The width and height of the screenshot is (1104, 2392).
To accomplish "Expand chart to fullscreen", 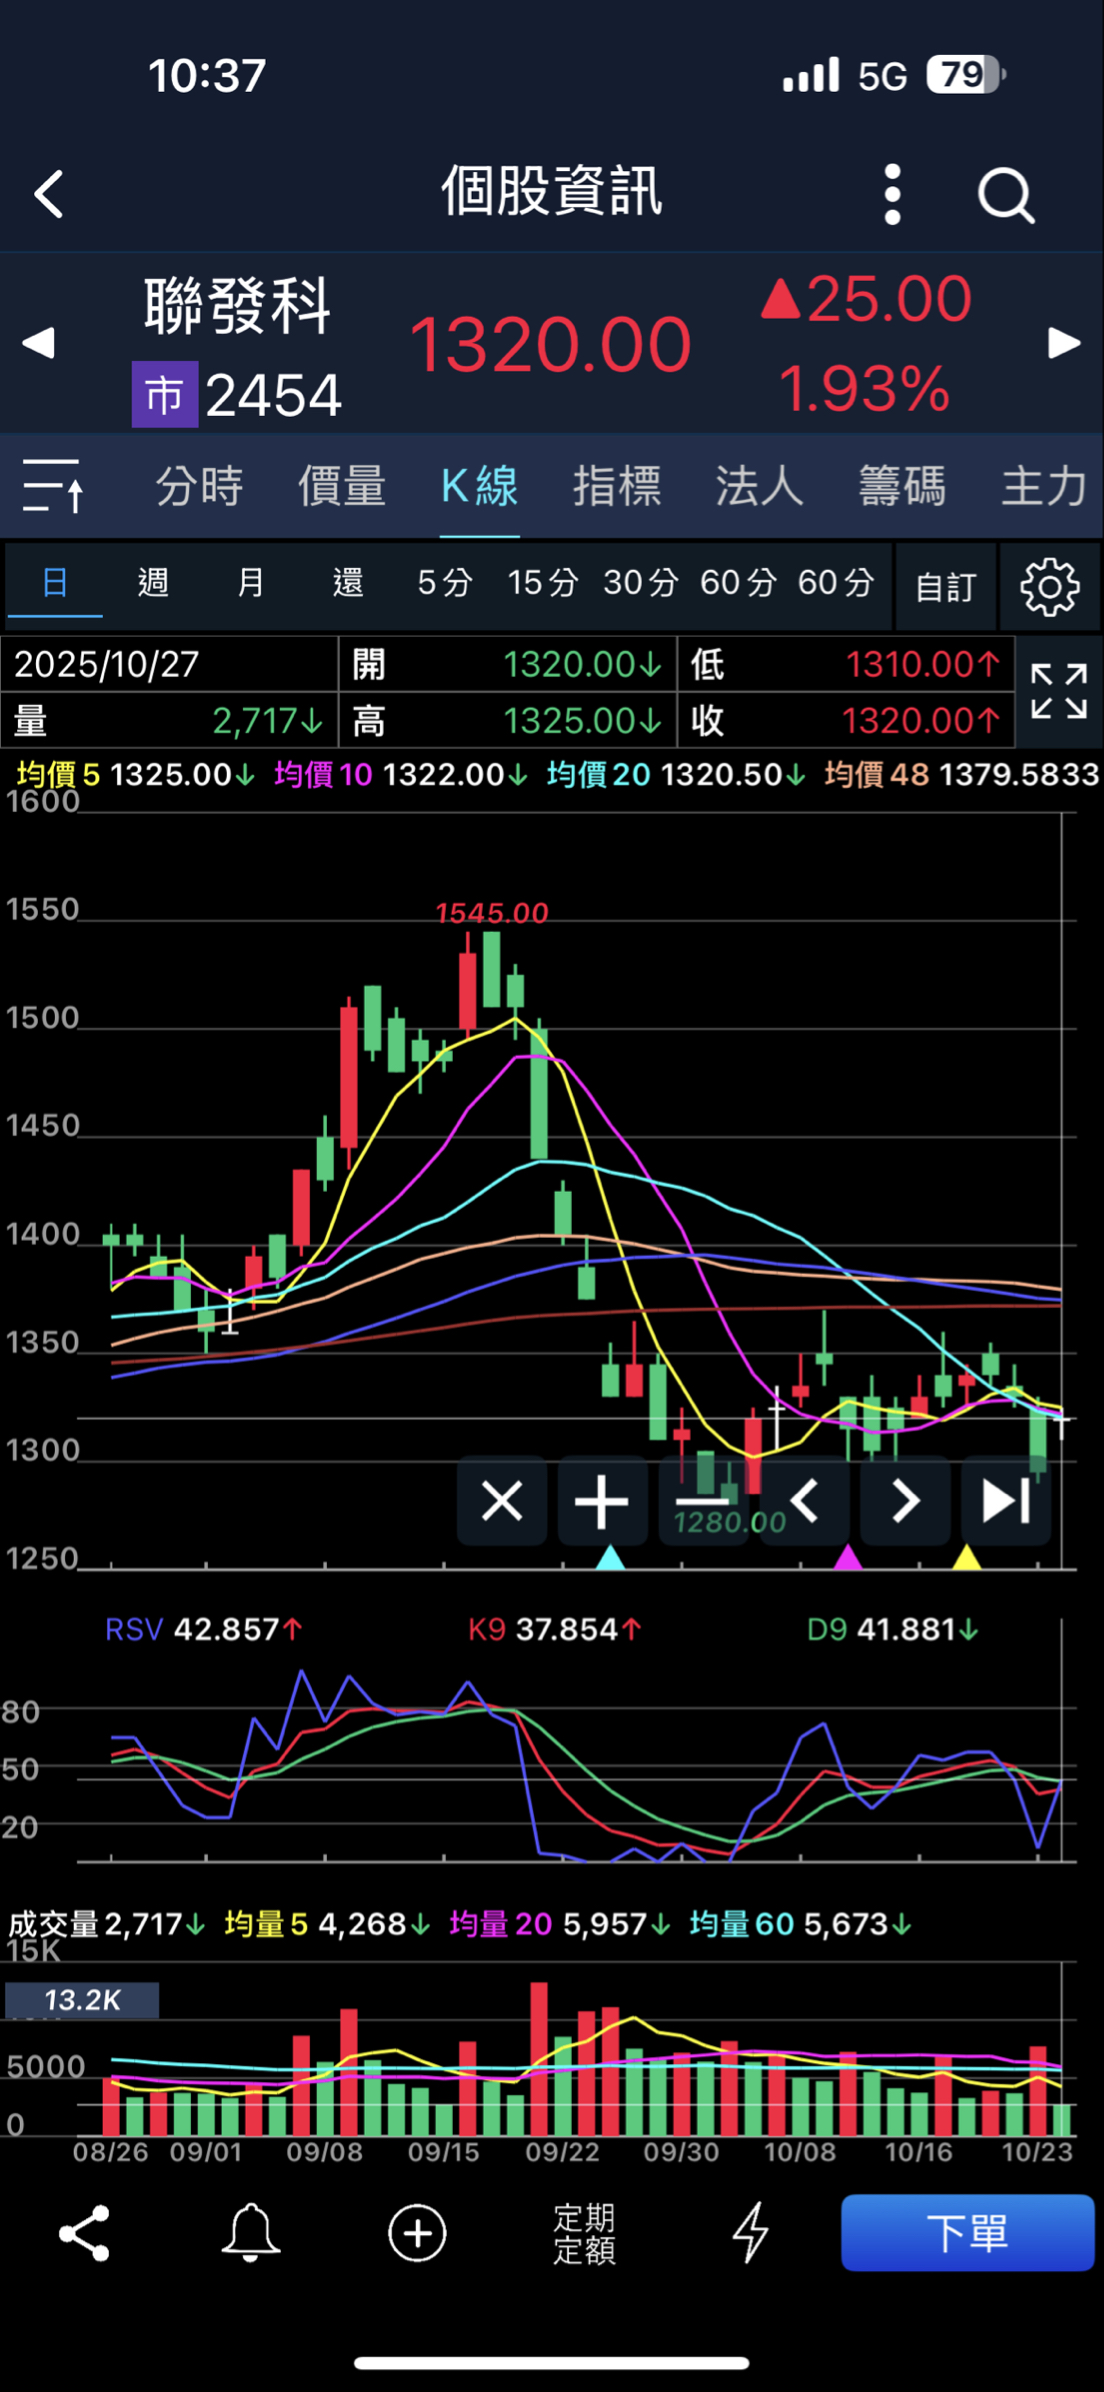I will (1059, 691).
